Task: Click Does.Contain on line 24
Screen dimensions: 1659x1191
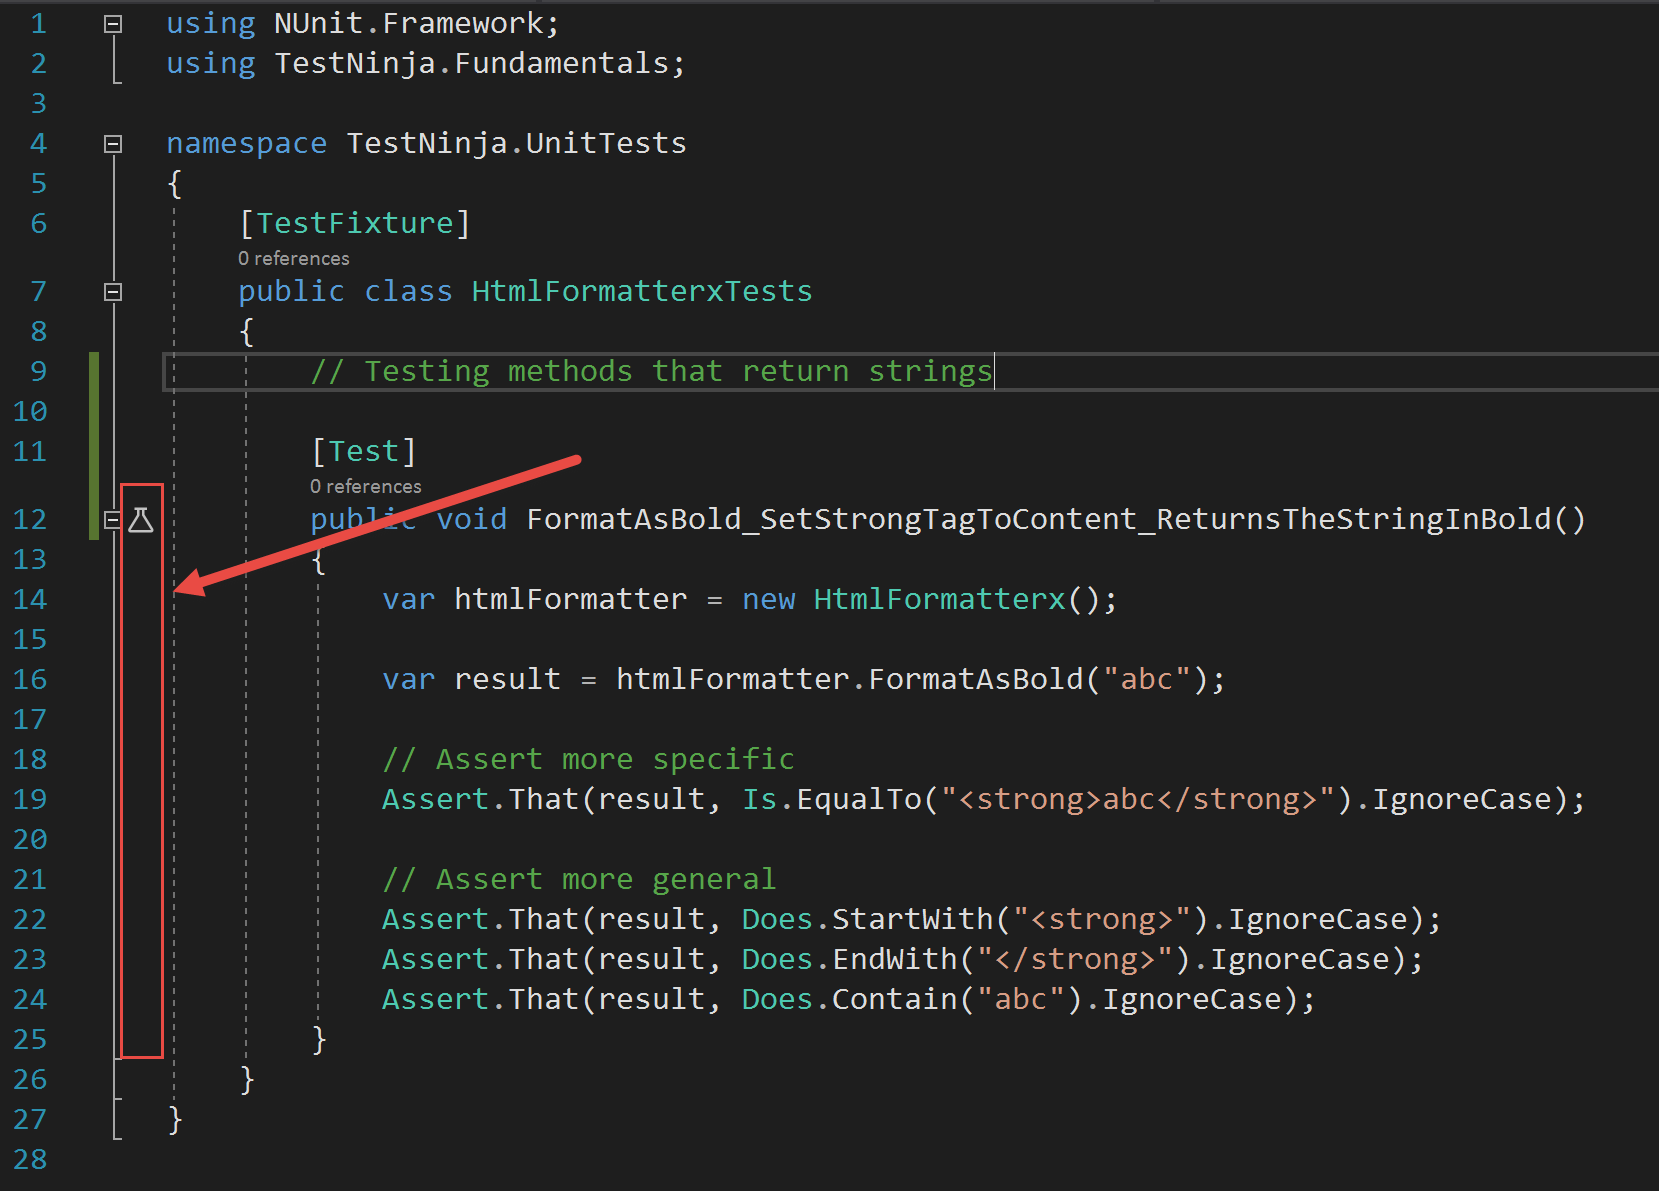Action: pos(850,999)
